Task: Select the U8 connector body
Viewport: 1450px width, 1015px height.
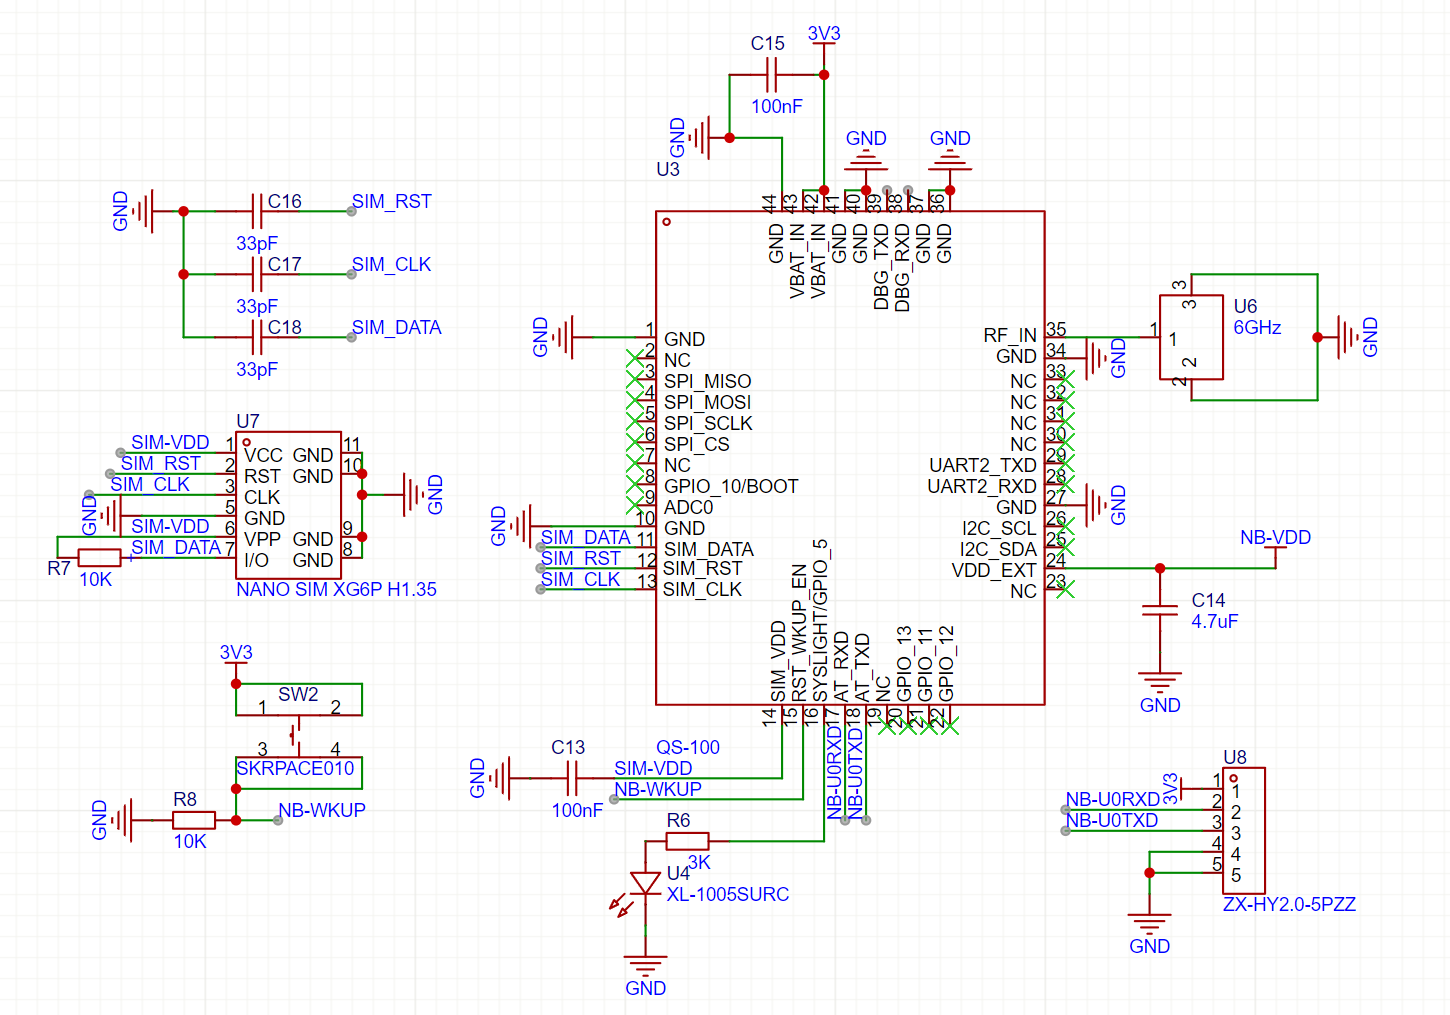Action: 1243,830
